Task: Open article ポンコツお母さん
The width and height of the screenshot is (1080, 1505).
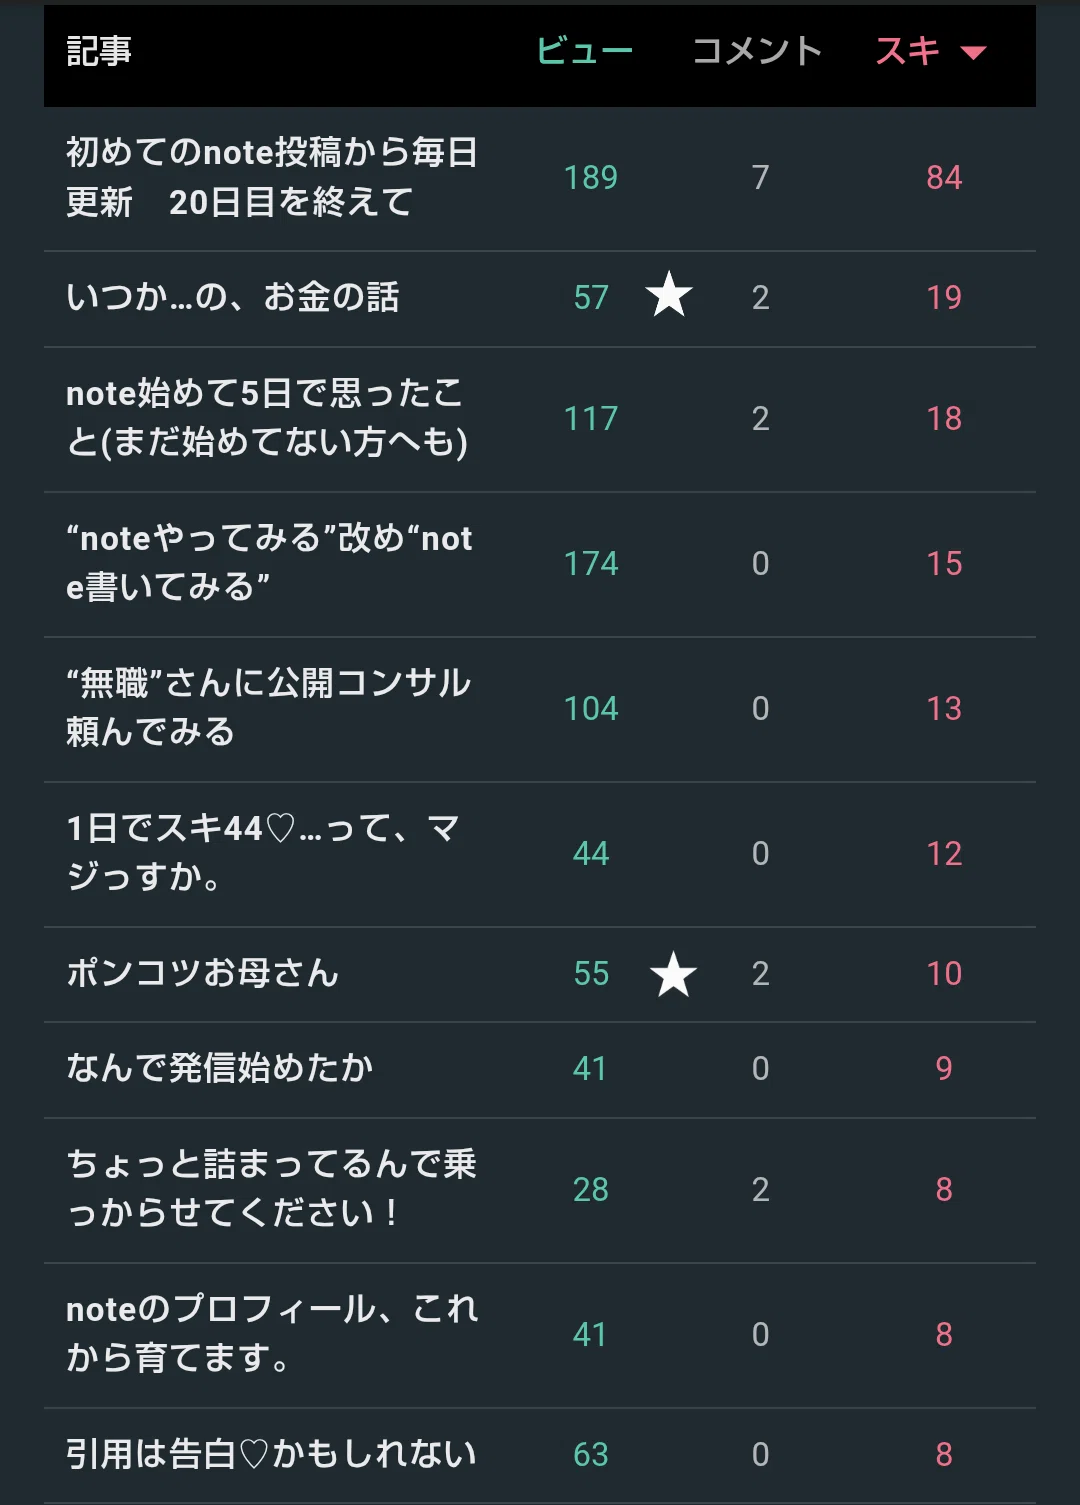Action: tap(202, 973)
